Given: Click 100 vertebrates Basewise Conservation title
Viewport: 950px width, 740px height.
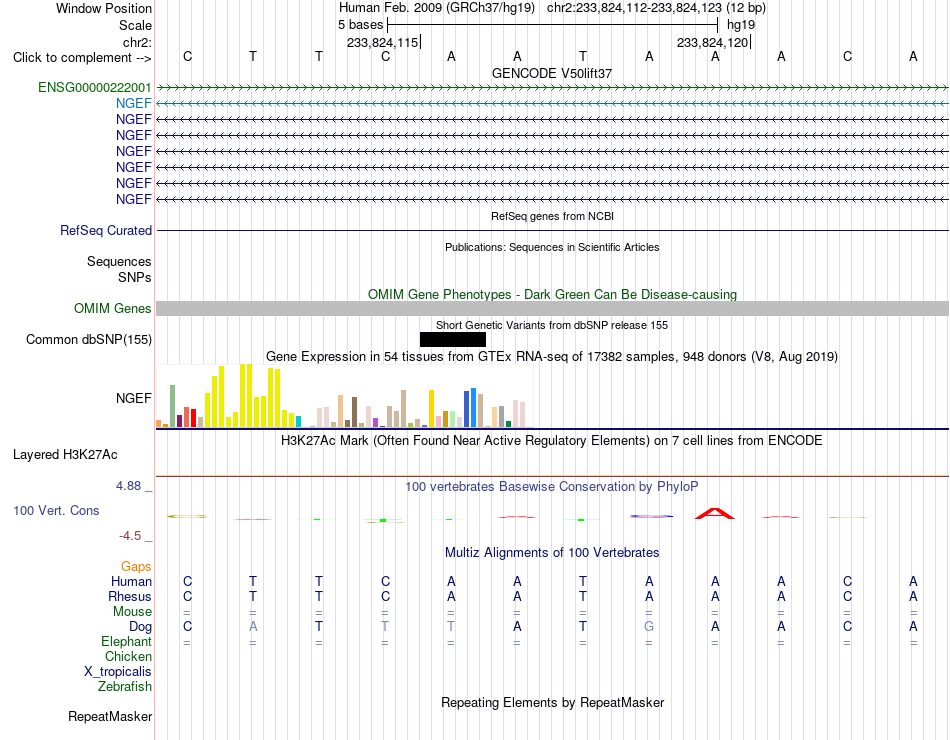Looking at the screenshot, I should (x=552, y=487).
